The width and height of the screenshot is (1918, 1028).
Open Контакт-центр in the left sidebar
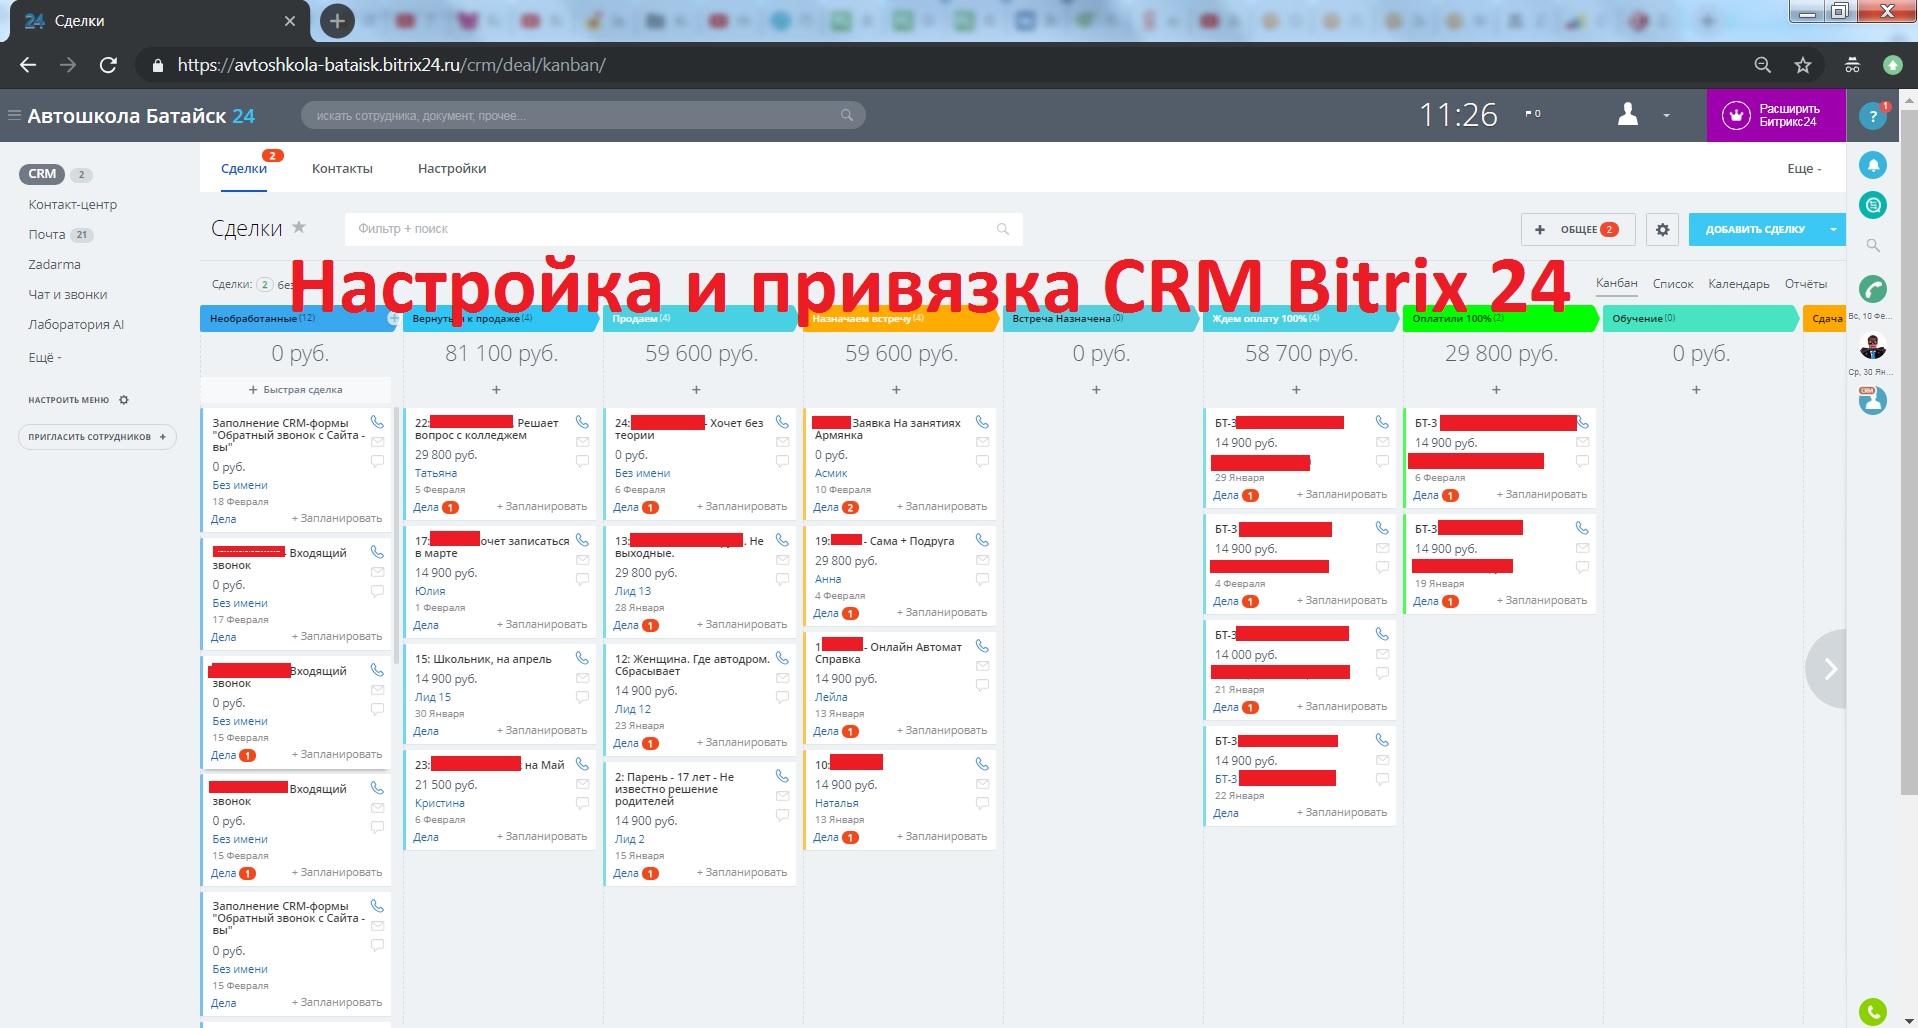coord(73,205)
